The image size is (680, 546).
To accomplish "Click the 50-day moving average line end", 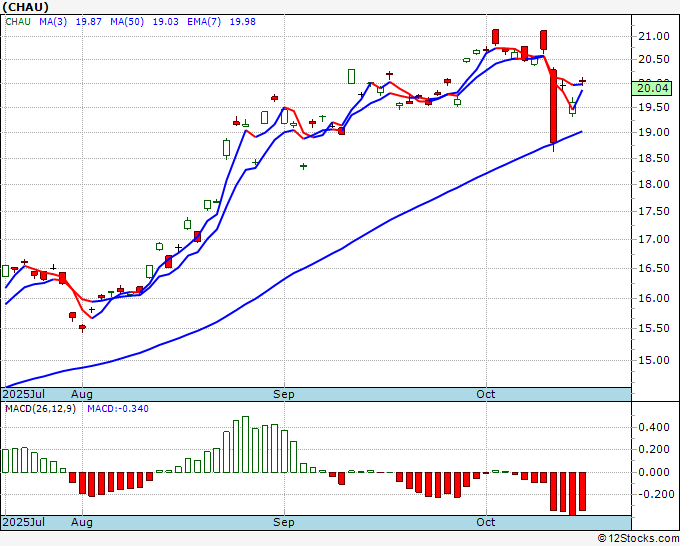I will point(581,131).
